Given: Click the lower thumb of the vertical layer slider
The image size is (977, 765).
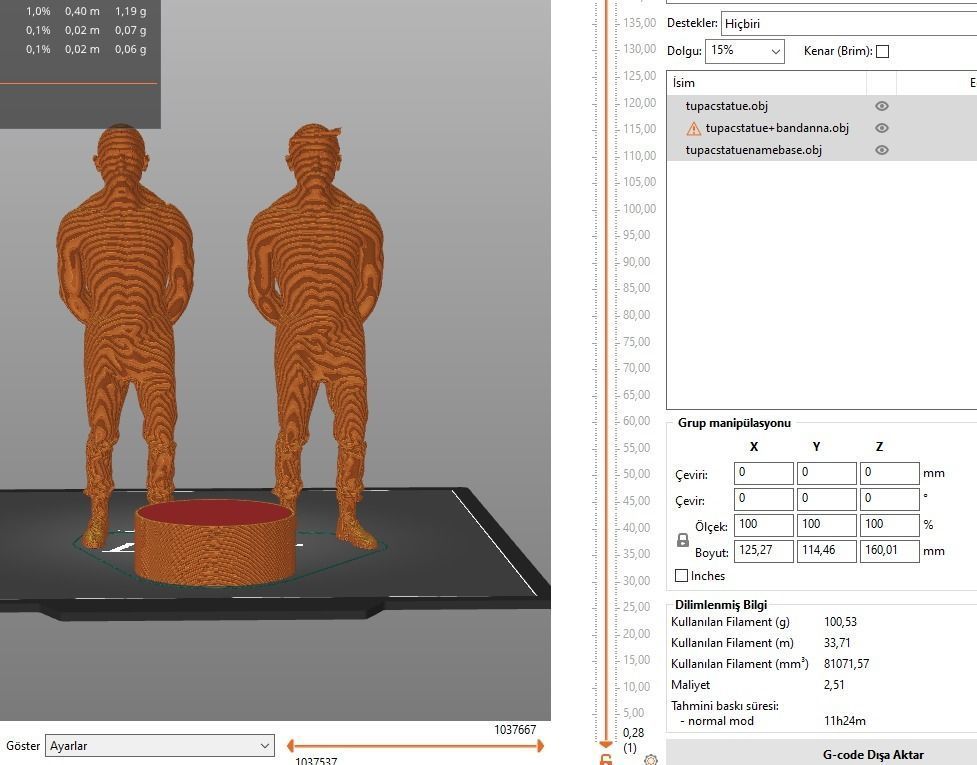Looking at the screenshot, I should tap(606, 744).
